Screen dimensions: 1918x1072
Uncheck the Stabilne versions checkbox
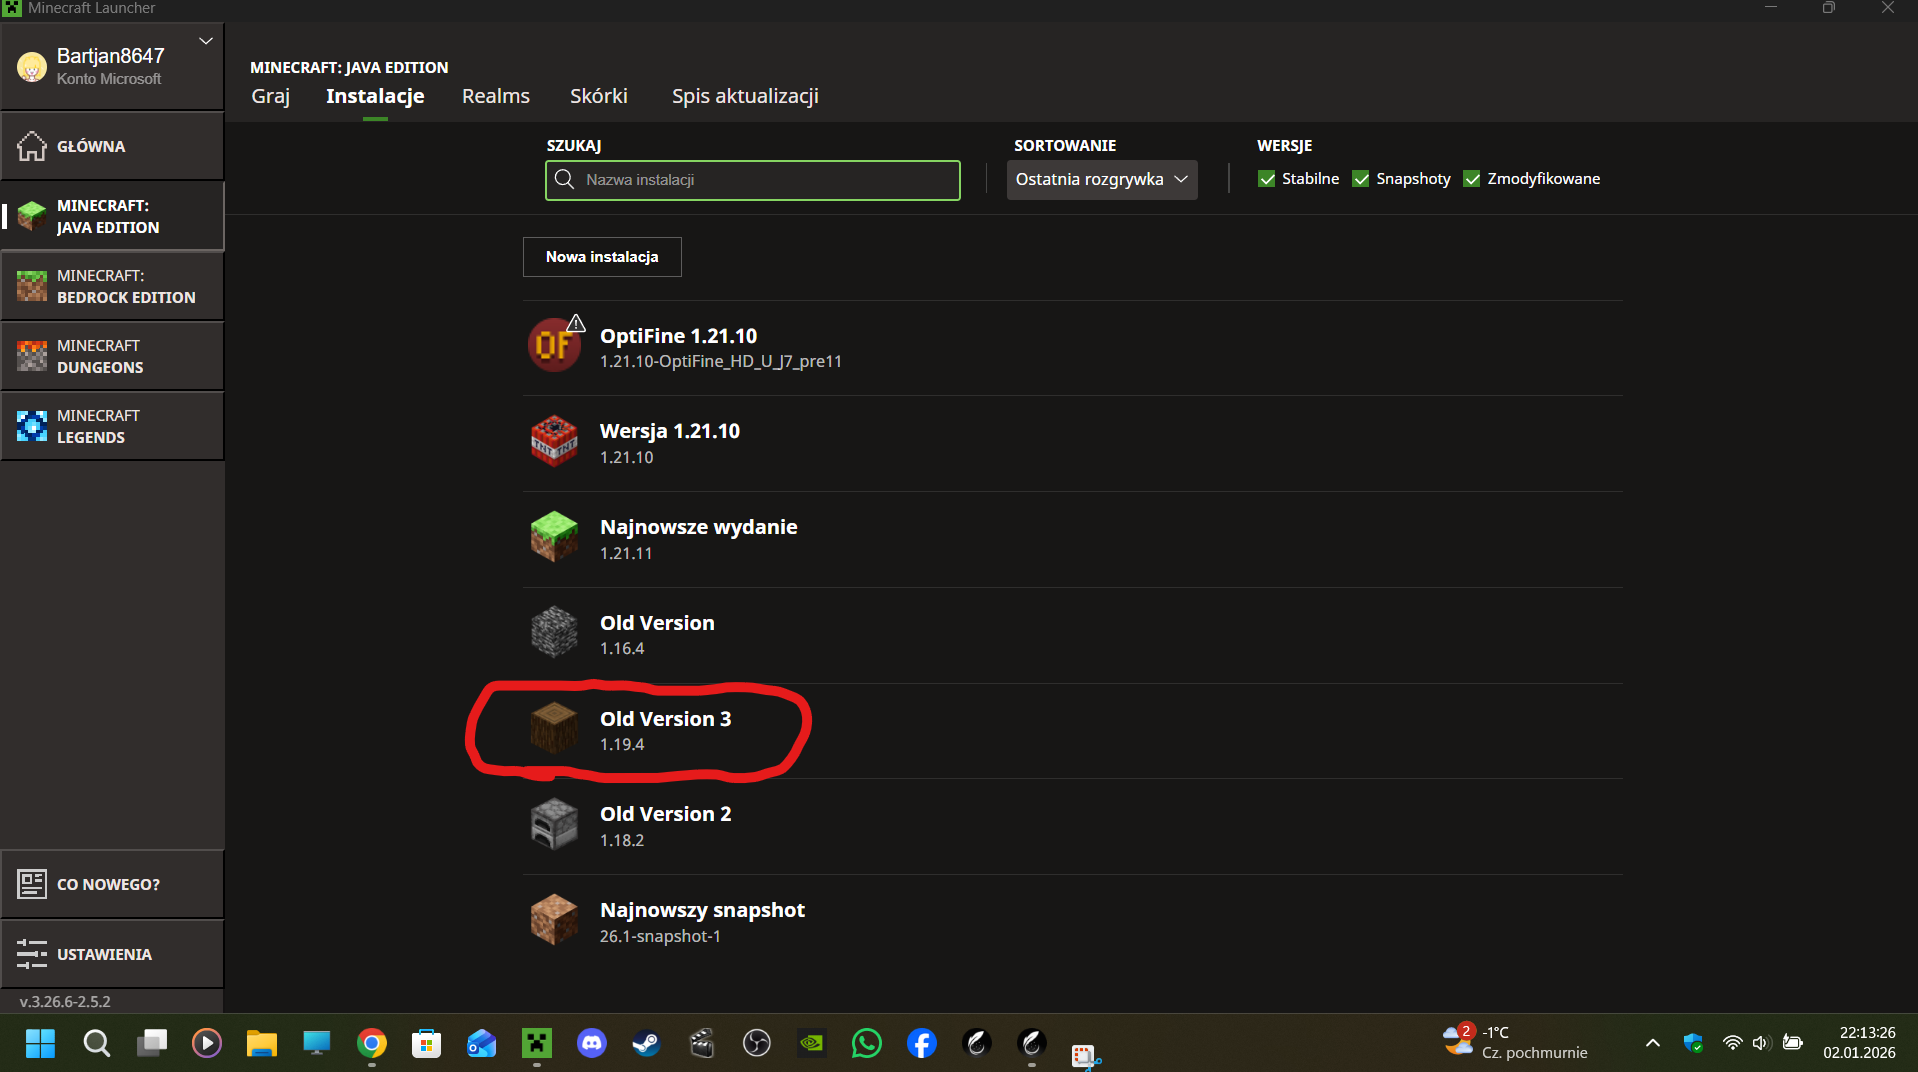coord(1267,179)
